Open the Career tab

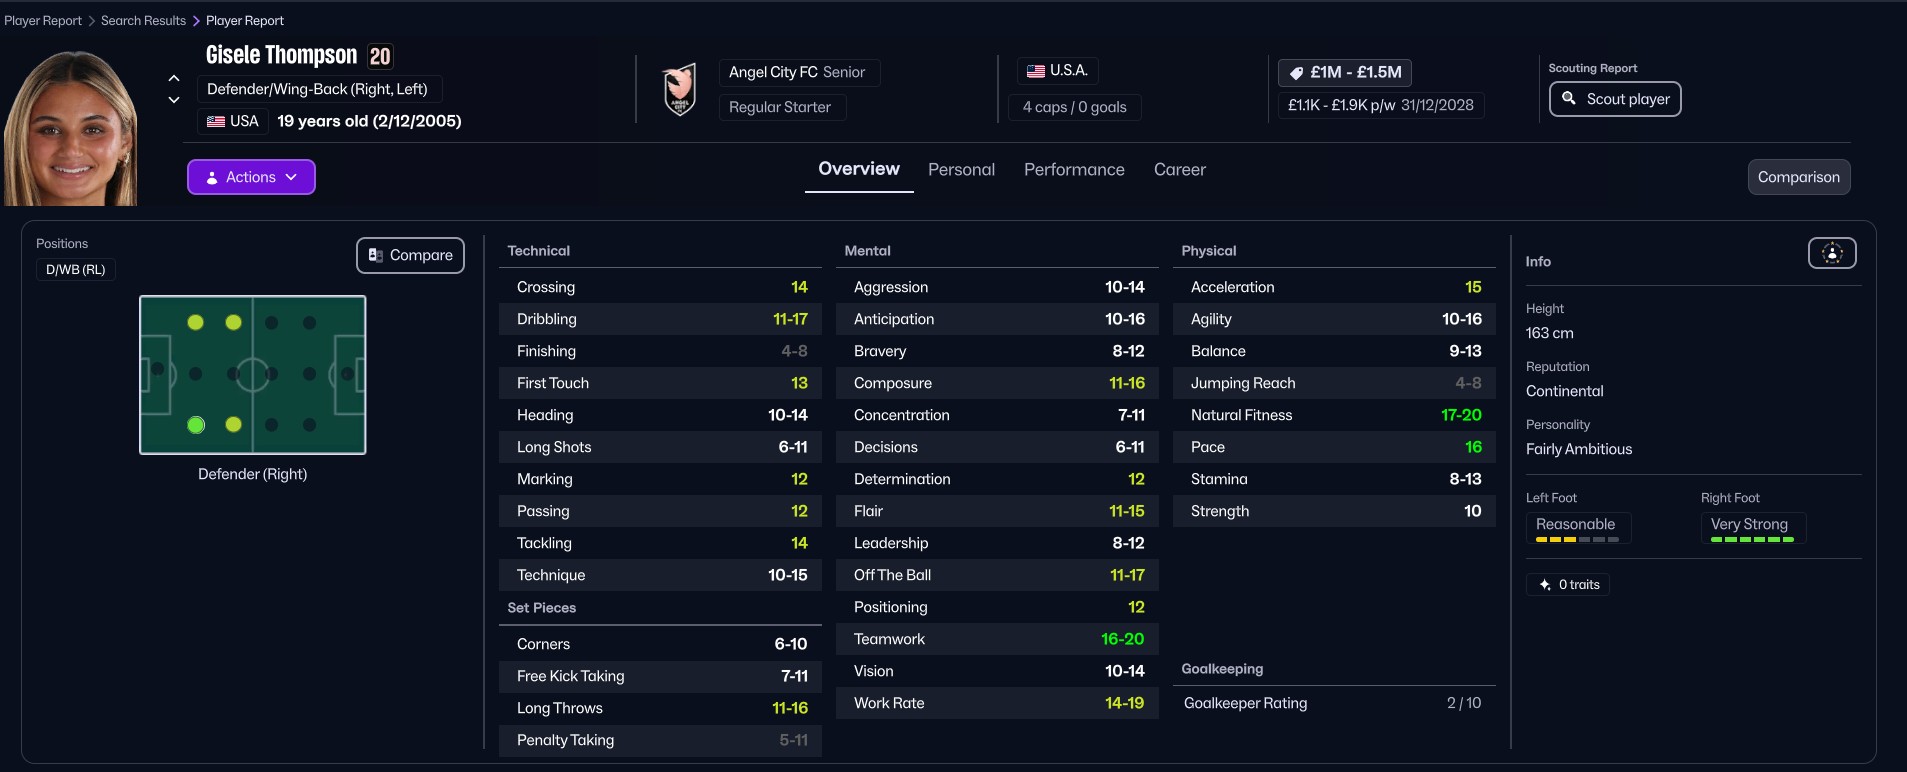pos(1179,170)
